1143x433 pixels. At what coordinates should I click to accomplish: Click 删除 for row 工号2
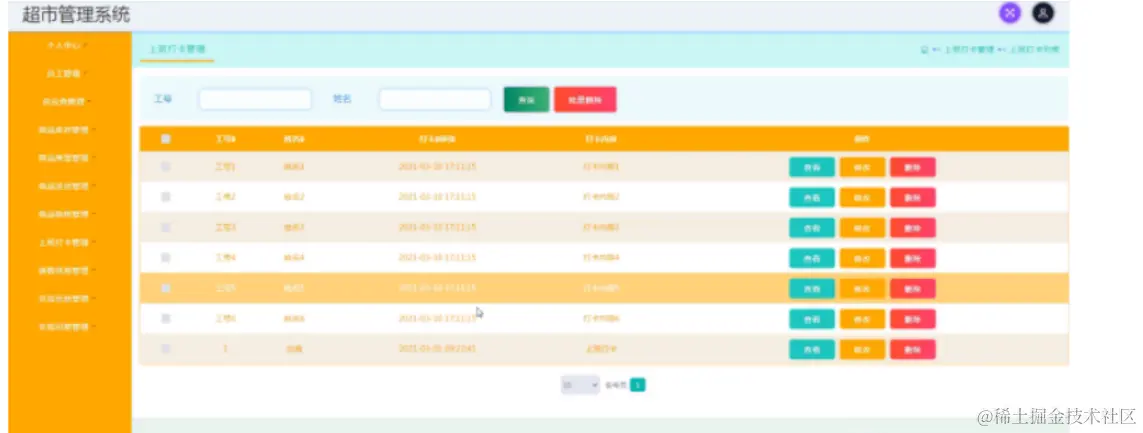click(913, 198)
